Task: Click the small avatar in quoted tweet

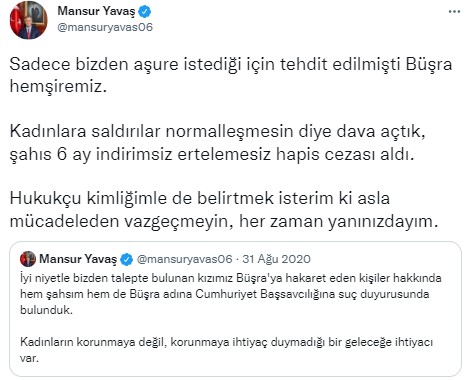Action: click(28, 259)
